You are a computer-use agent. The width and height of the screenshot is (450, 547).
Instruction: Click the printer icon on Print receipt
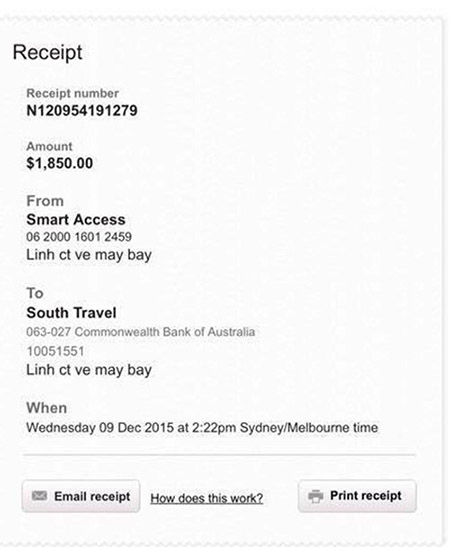click(316, 496)
